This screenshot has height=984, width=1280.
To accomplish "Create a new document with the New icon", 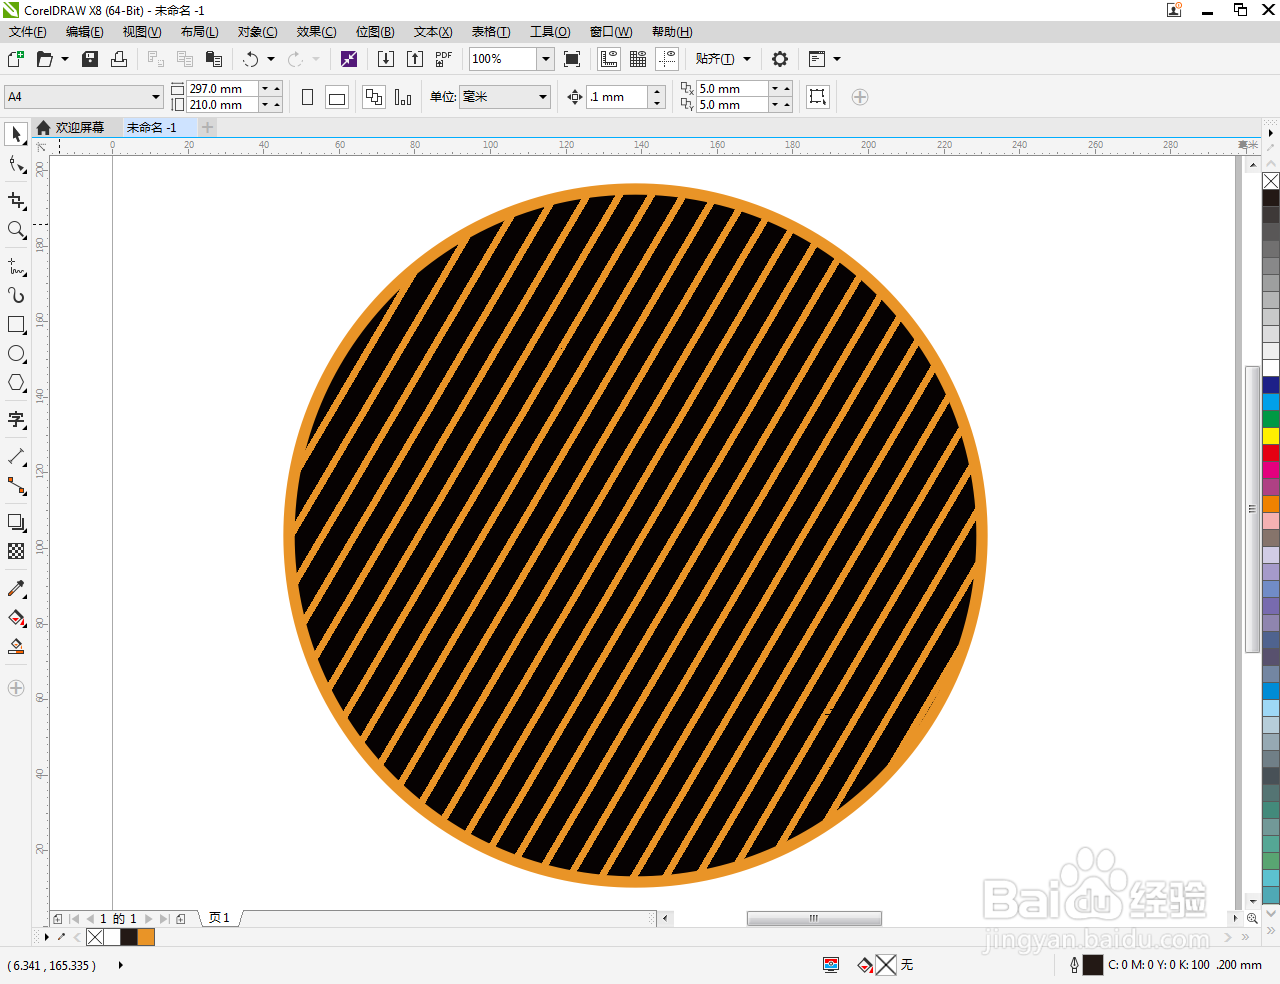I will (x=16, y=59).
